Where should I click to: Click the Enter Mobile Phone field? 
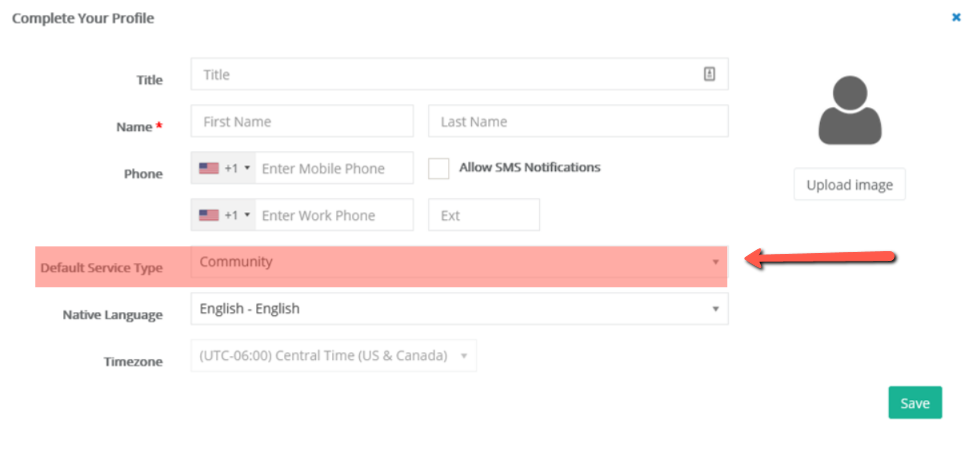[x=334, y=169]
